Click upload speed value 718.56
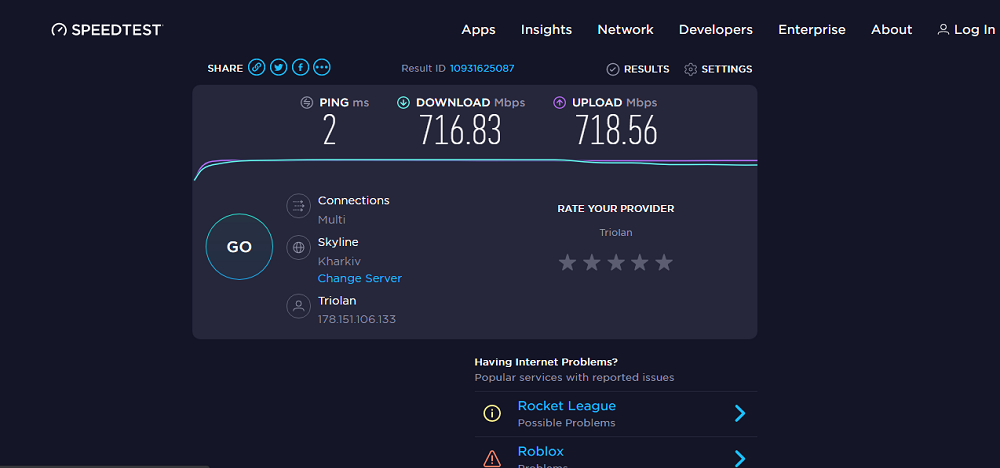The height and width of the screenshot is (468, 1000). (616, 130)
